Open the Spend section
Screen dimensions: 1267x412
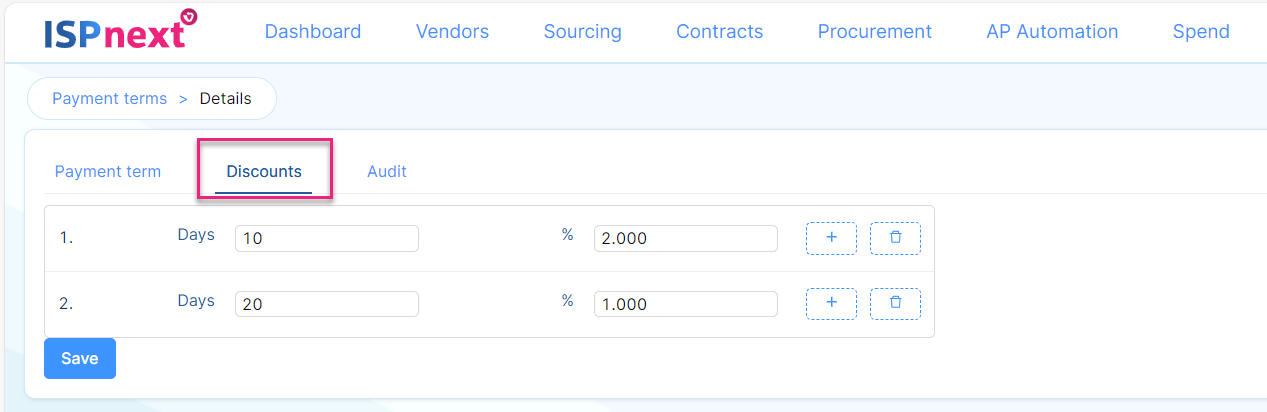[1201, 32]
